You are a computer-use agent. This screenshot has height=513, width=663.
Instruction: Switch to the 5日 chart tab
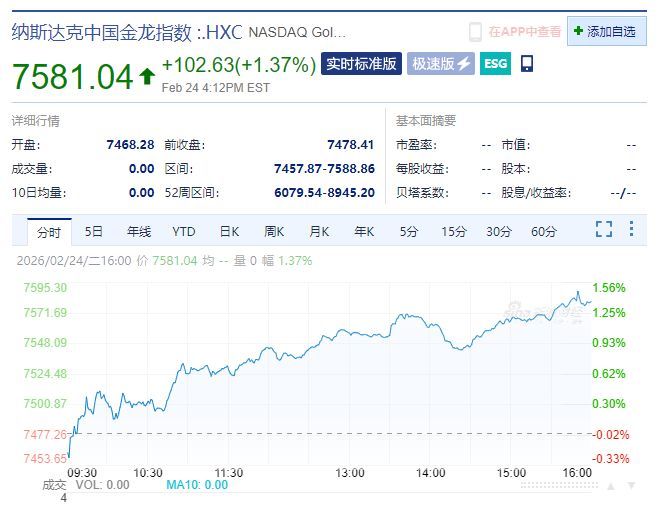click(x=94, y=232)
